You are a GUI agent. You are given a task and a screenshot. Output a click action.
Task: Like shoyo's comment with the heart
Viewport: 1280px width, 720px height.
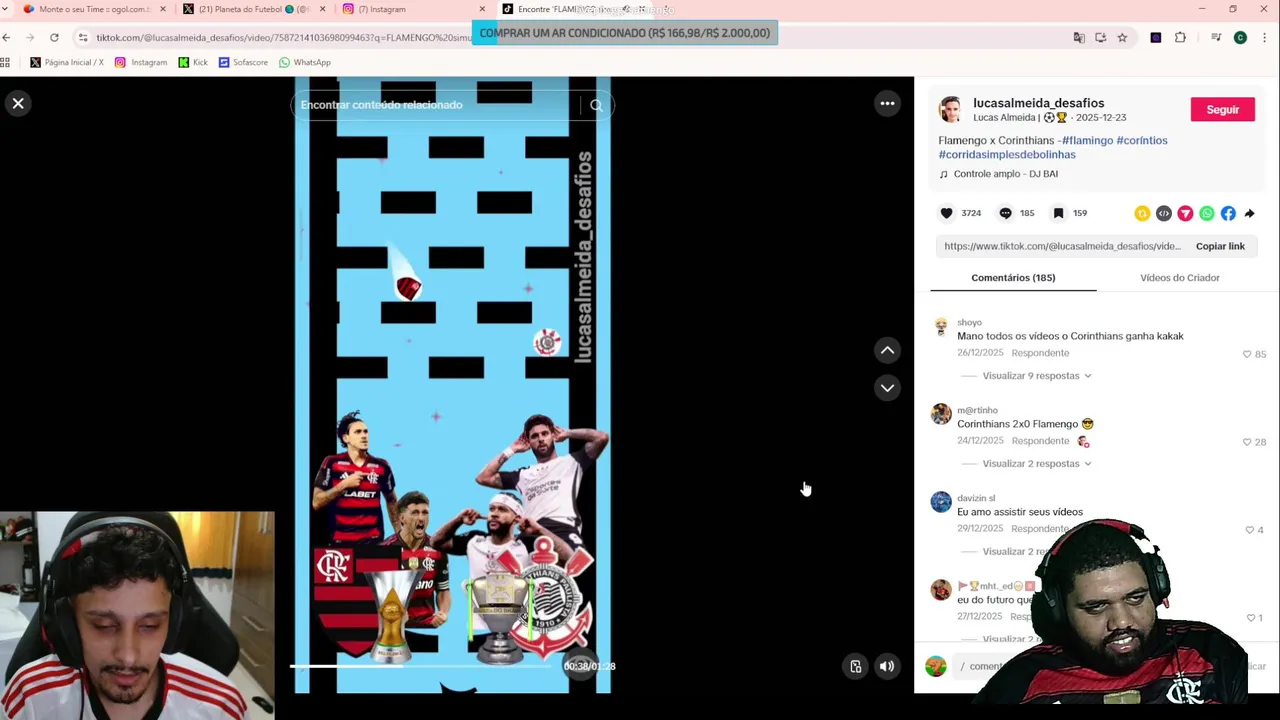[x=1247, y=354]
